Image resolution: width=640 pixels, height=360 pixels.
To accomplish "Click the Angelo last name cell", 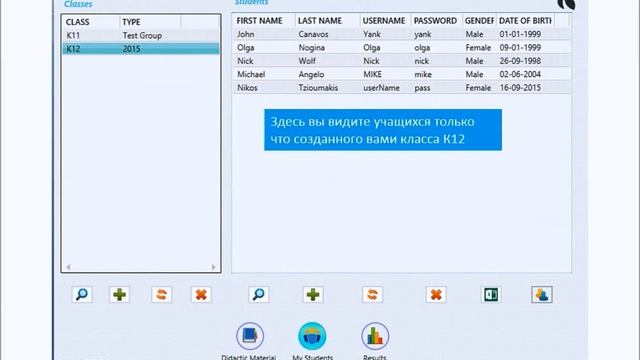I will pos(311,74).
